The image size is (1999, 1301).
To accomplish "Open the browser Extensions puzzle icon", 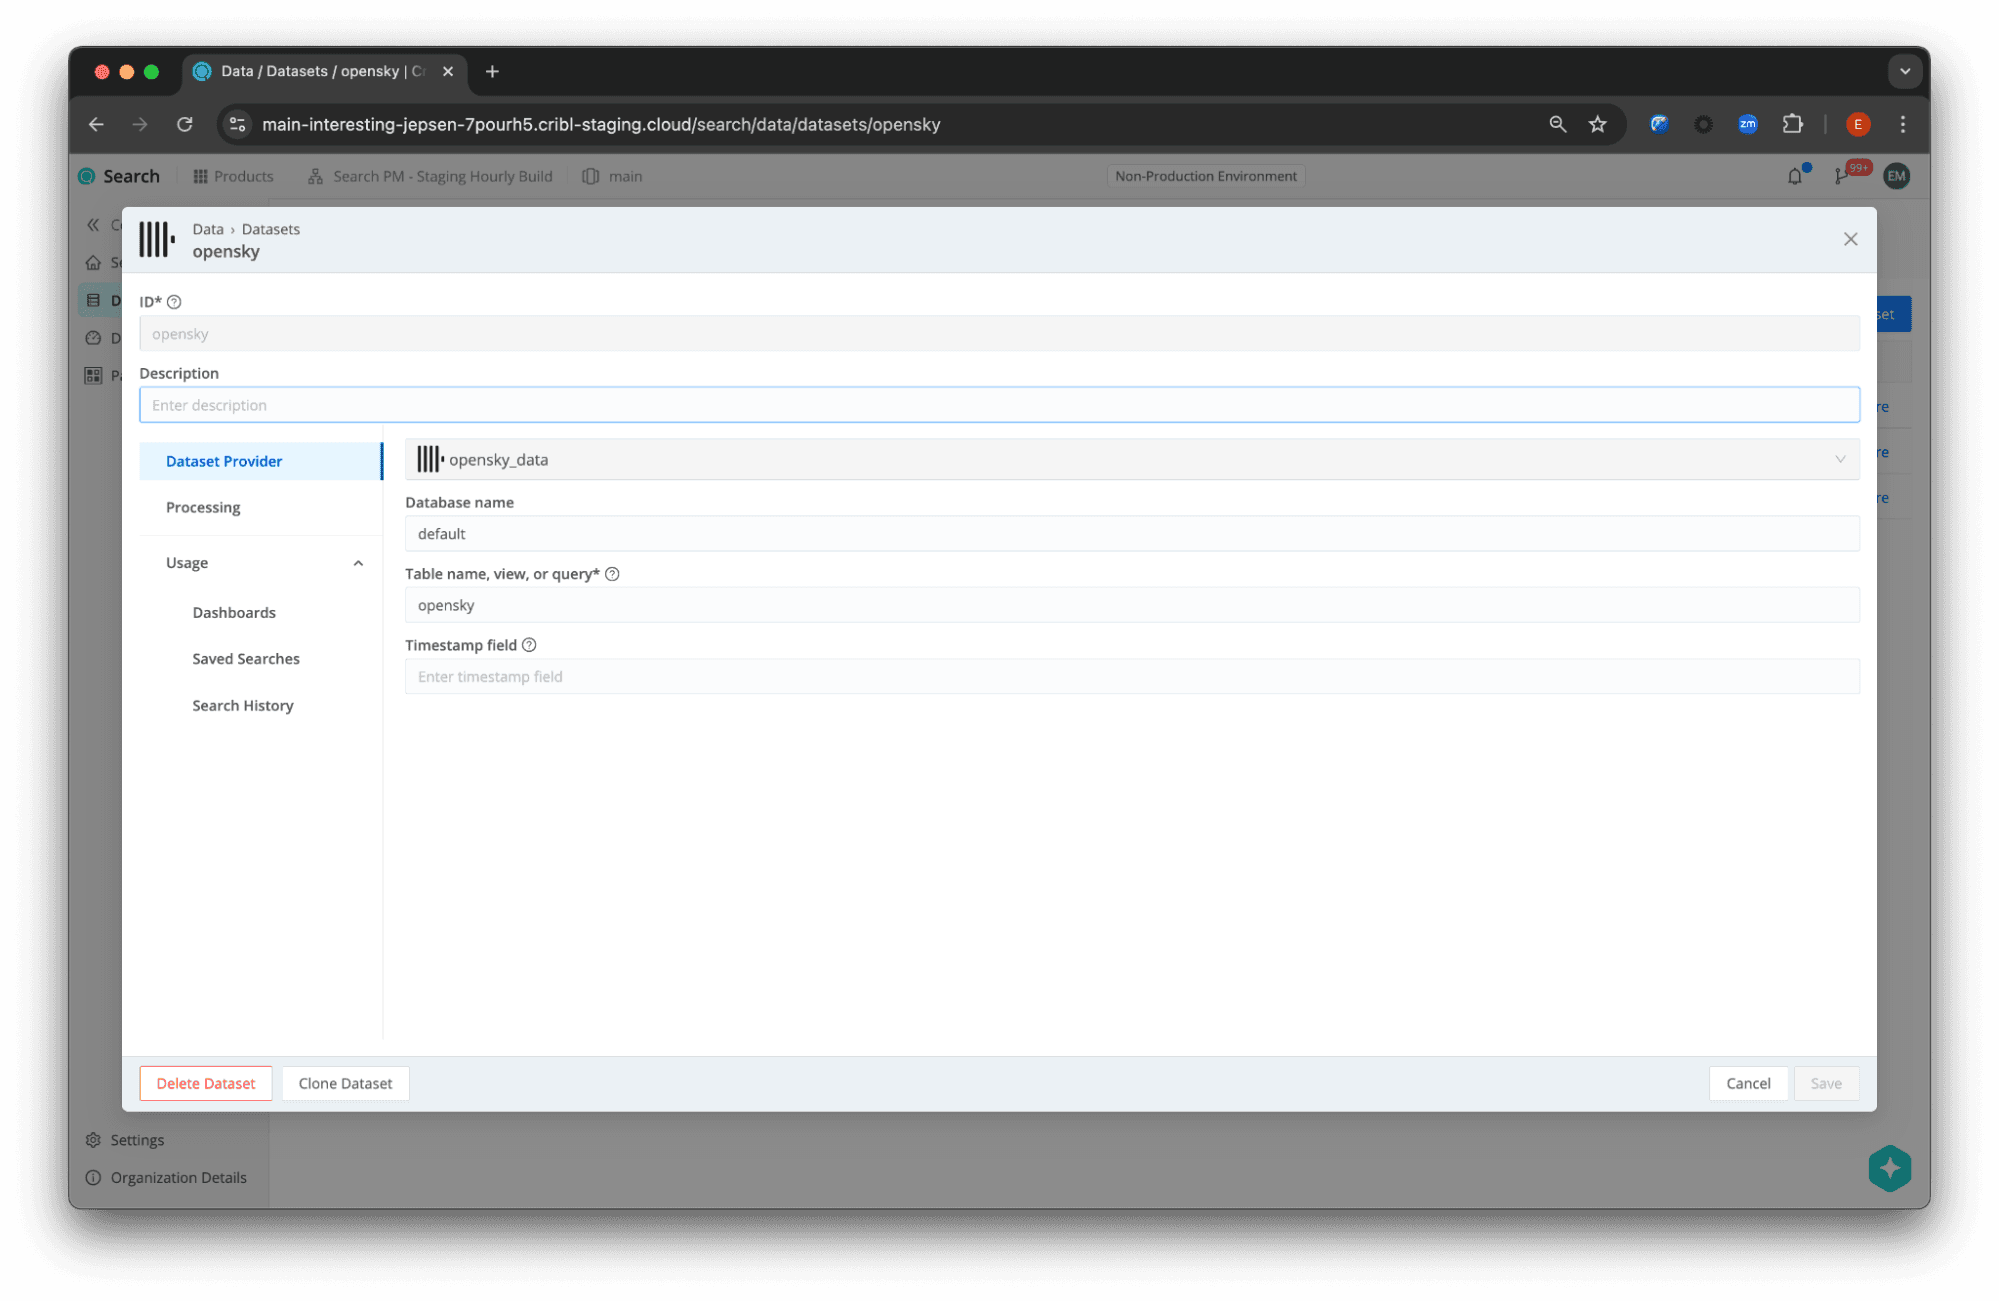I will pyautogui.click(x=1792, y=124).
